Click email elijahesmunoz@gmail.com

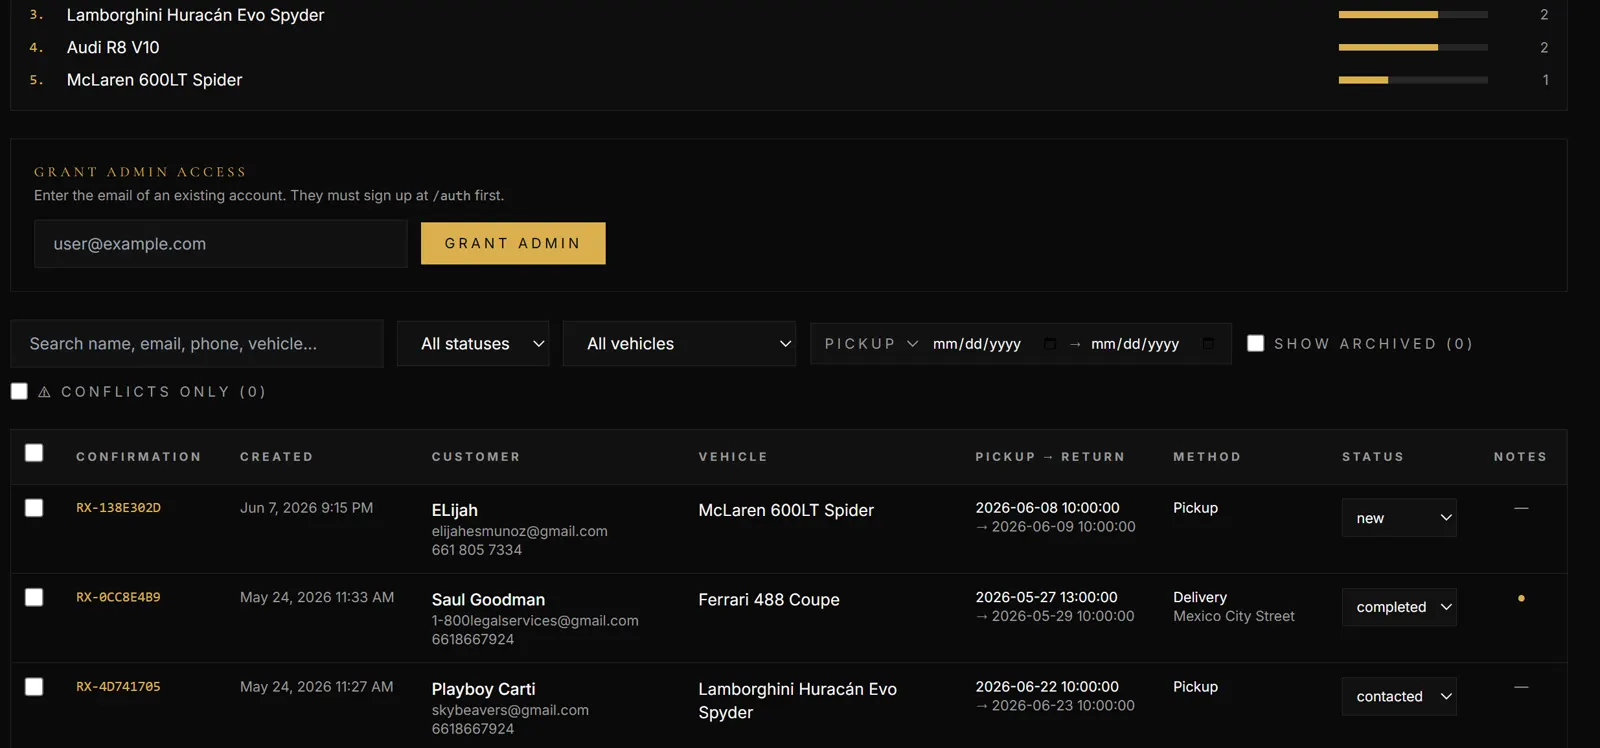click(520, 531)
